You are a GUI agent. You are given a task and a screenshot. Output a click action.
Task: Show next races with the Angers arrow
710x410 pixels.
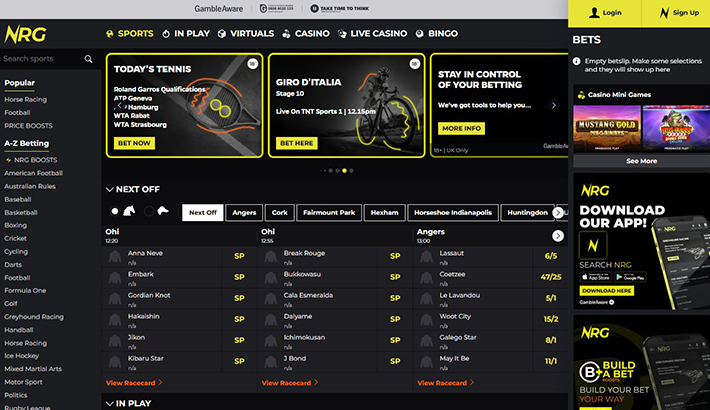[558, 236]
